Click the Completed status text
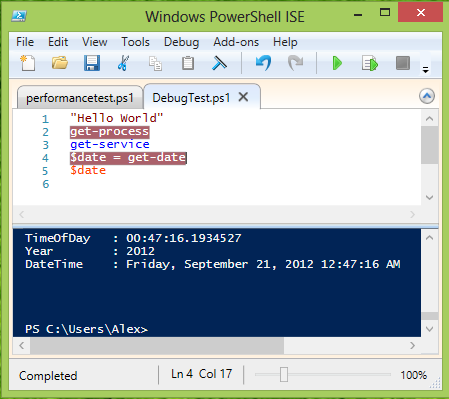 coord(48,376)
